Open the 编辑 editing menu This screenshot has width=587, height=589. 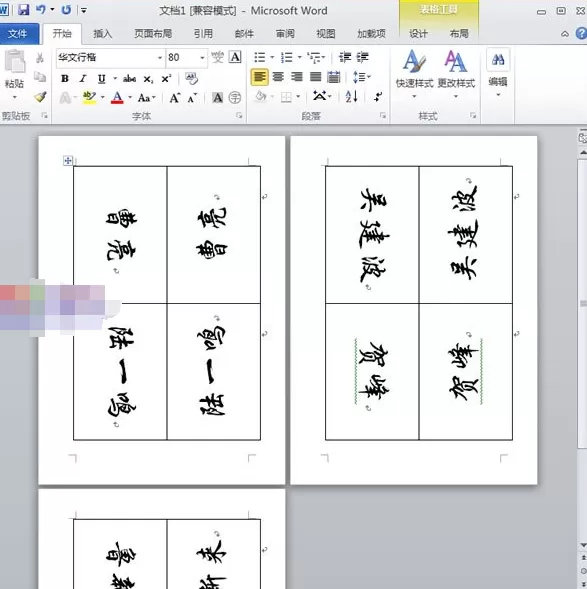[498, 72]
